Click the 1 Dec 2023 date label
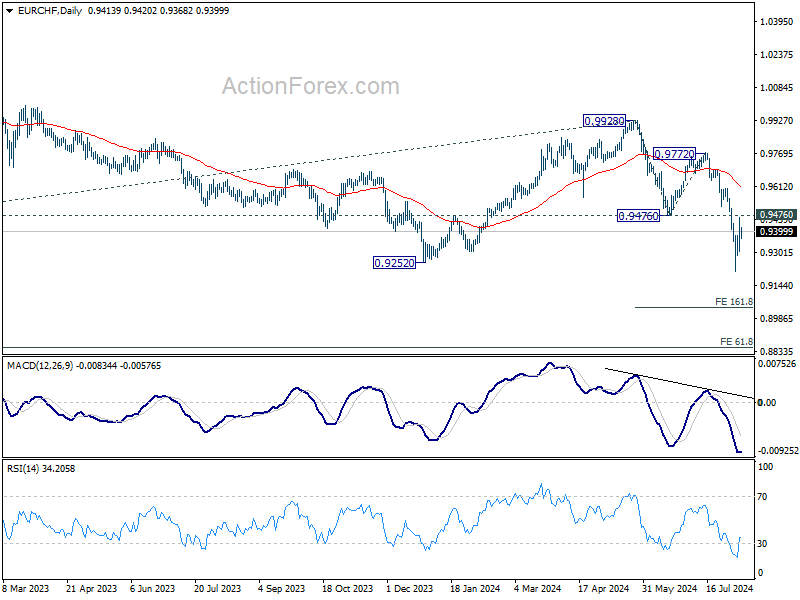Viewport: 800px width, 600px height. [x=409, y=589]
